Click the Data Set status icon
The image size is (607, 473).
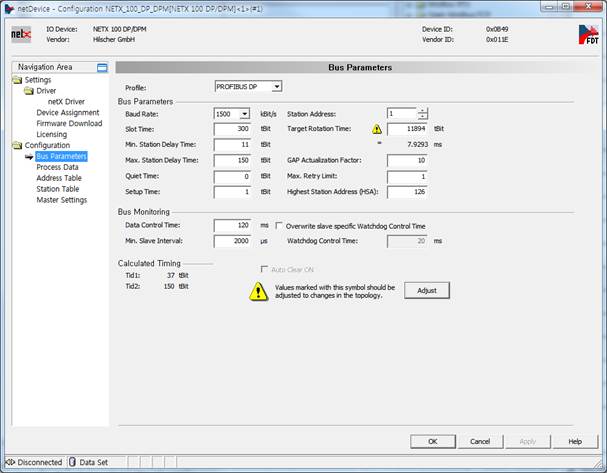tap(72, 462)
